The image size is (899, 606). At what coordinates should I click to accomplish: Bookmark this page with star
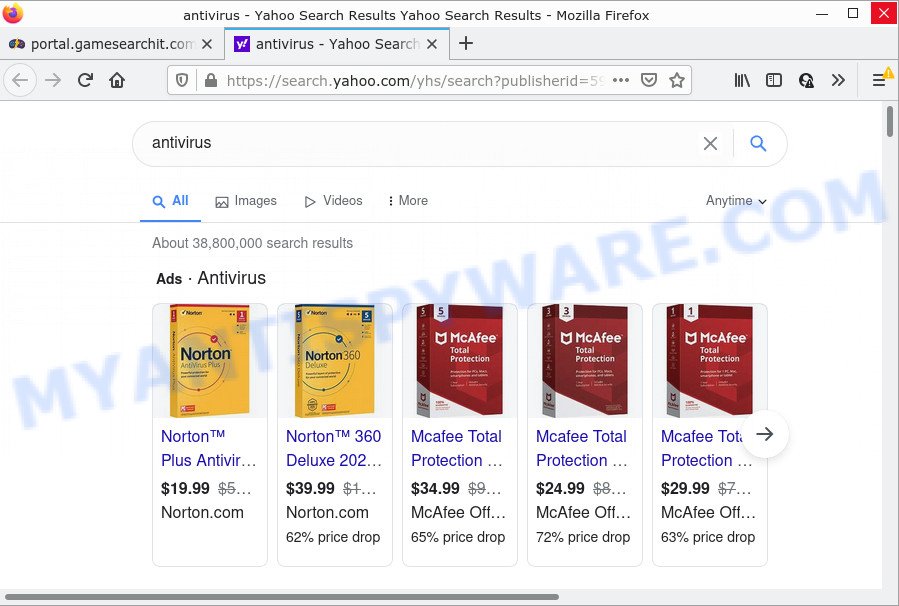677,80
